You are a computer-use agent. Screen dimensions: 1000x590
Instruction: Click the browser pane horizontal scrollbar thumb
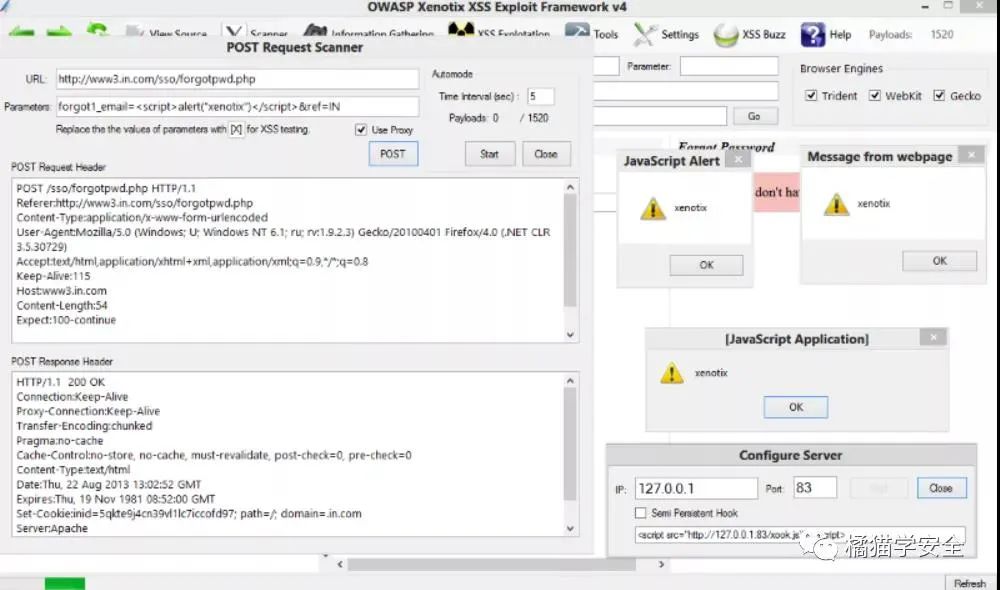click(x=491, y=564)
